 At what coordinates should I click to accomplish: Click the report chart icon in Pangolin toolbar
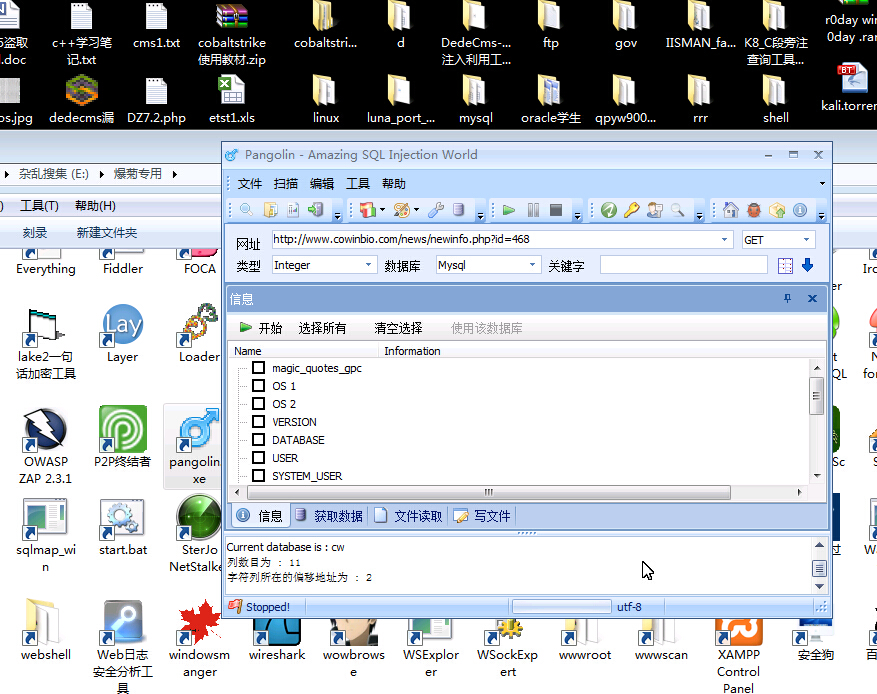[x=293, y=210]
